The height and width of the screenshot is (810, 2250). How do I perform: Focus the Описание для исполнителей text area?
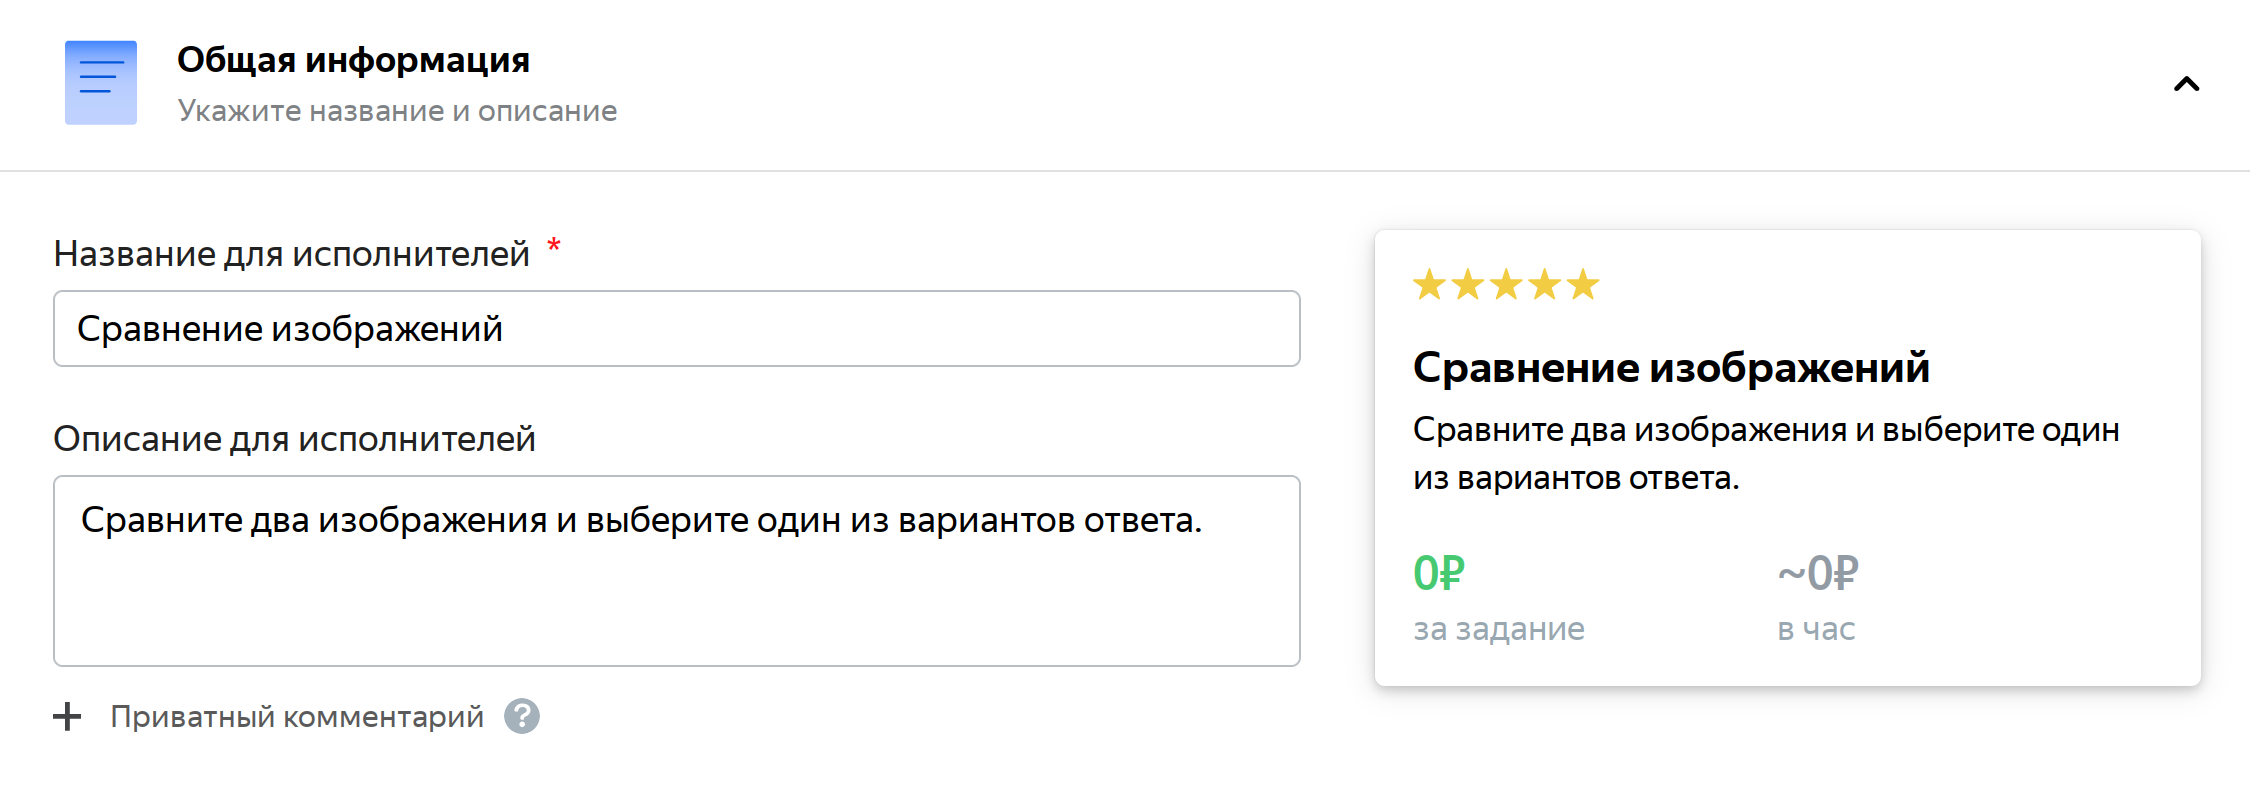[677, 571]
